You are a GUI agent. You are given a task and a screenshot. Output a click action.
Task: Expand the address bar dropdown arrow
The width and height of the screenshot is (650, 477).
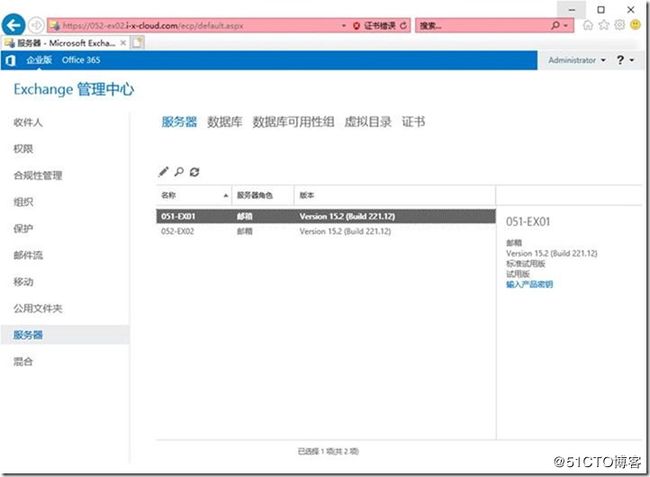pos(344,26)
